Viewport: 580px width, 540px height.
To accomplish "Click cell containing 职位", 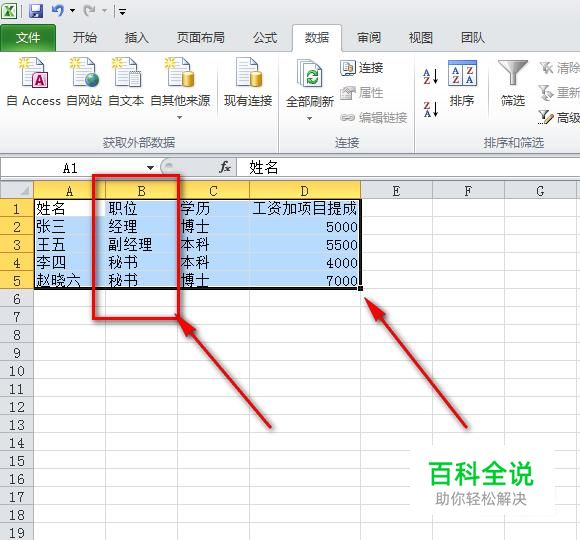I will (141, 209).
